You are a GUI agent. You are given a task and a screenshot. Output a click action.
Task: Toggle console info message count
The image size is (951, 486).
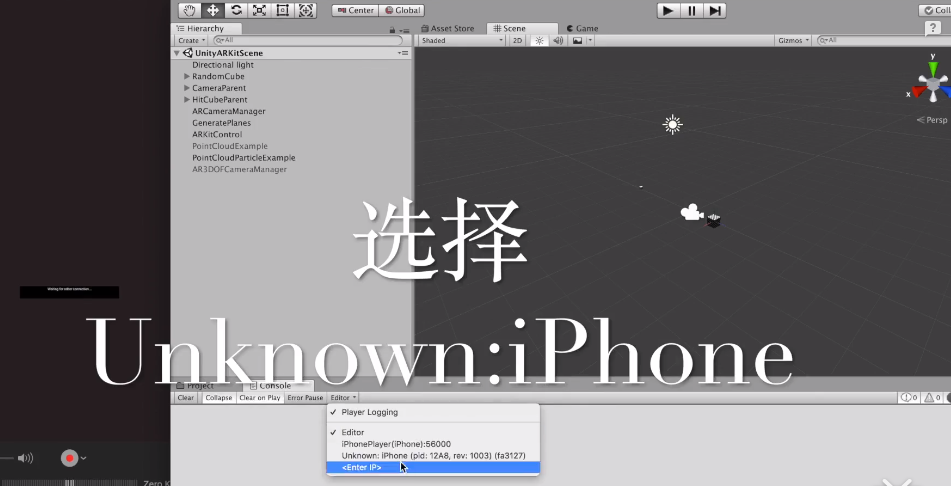pos(909,398)
